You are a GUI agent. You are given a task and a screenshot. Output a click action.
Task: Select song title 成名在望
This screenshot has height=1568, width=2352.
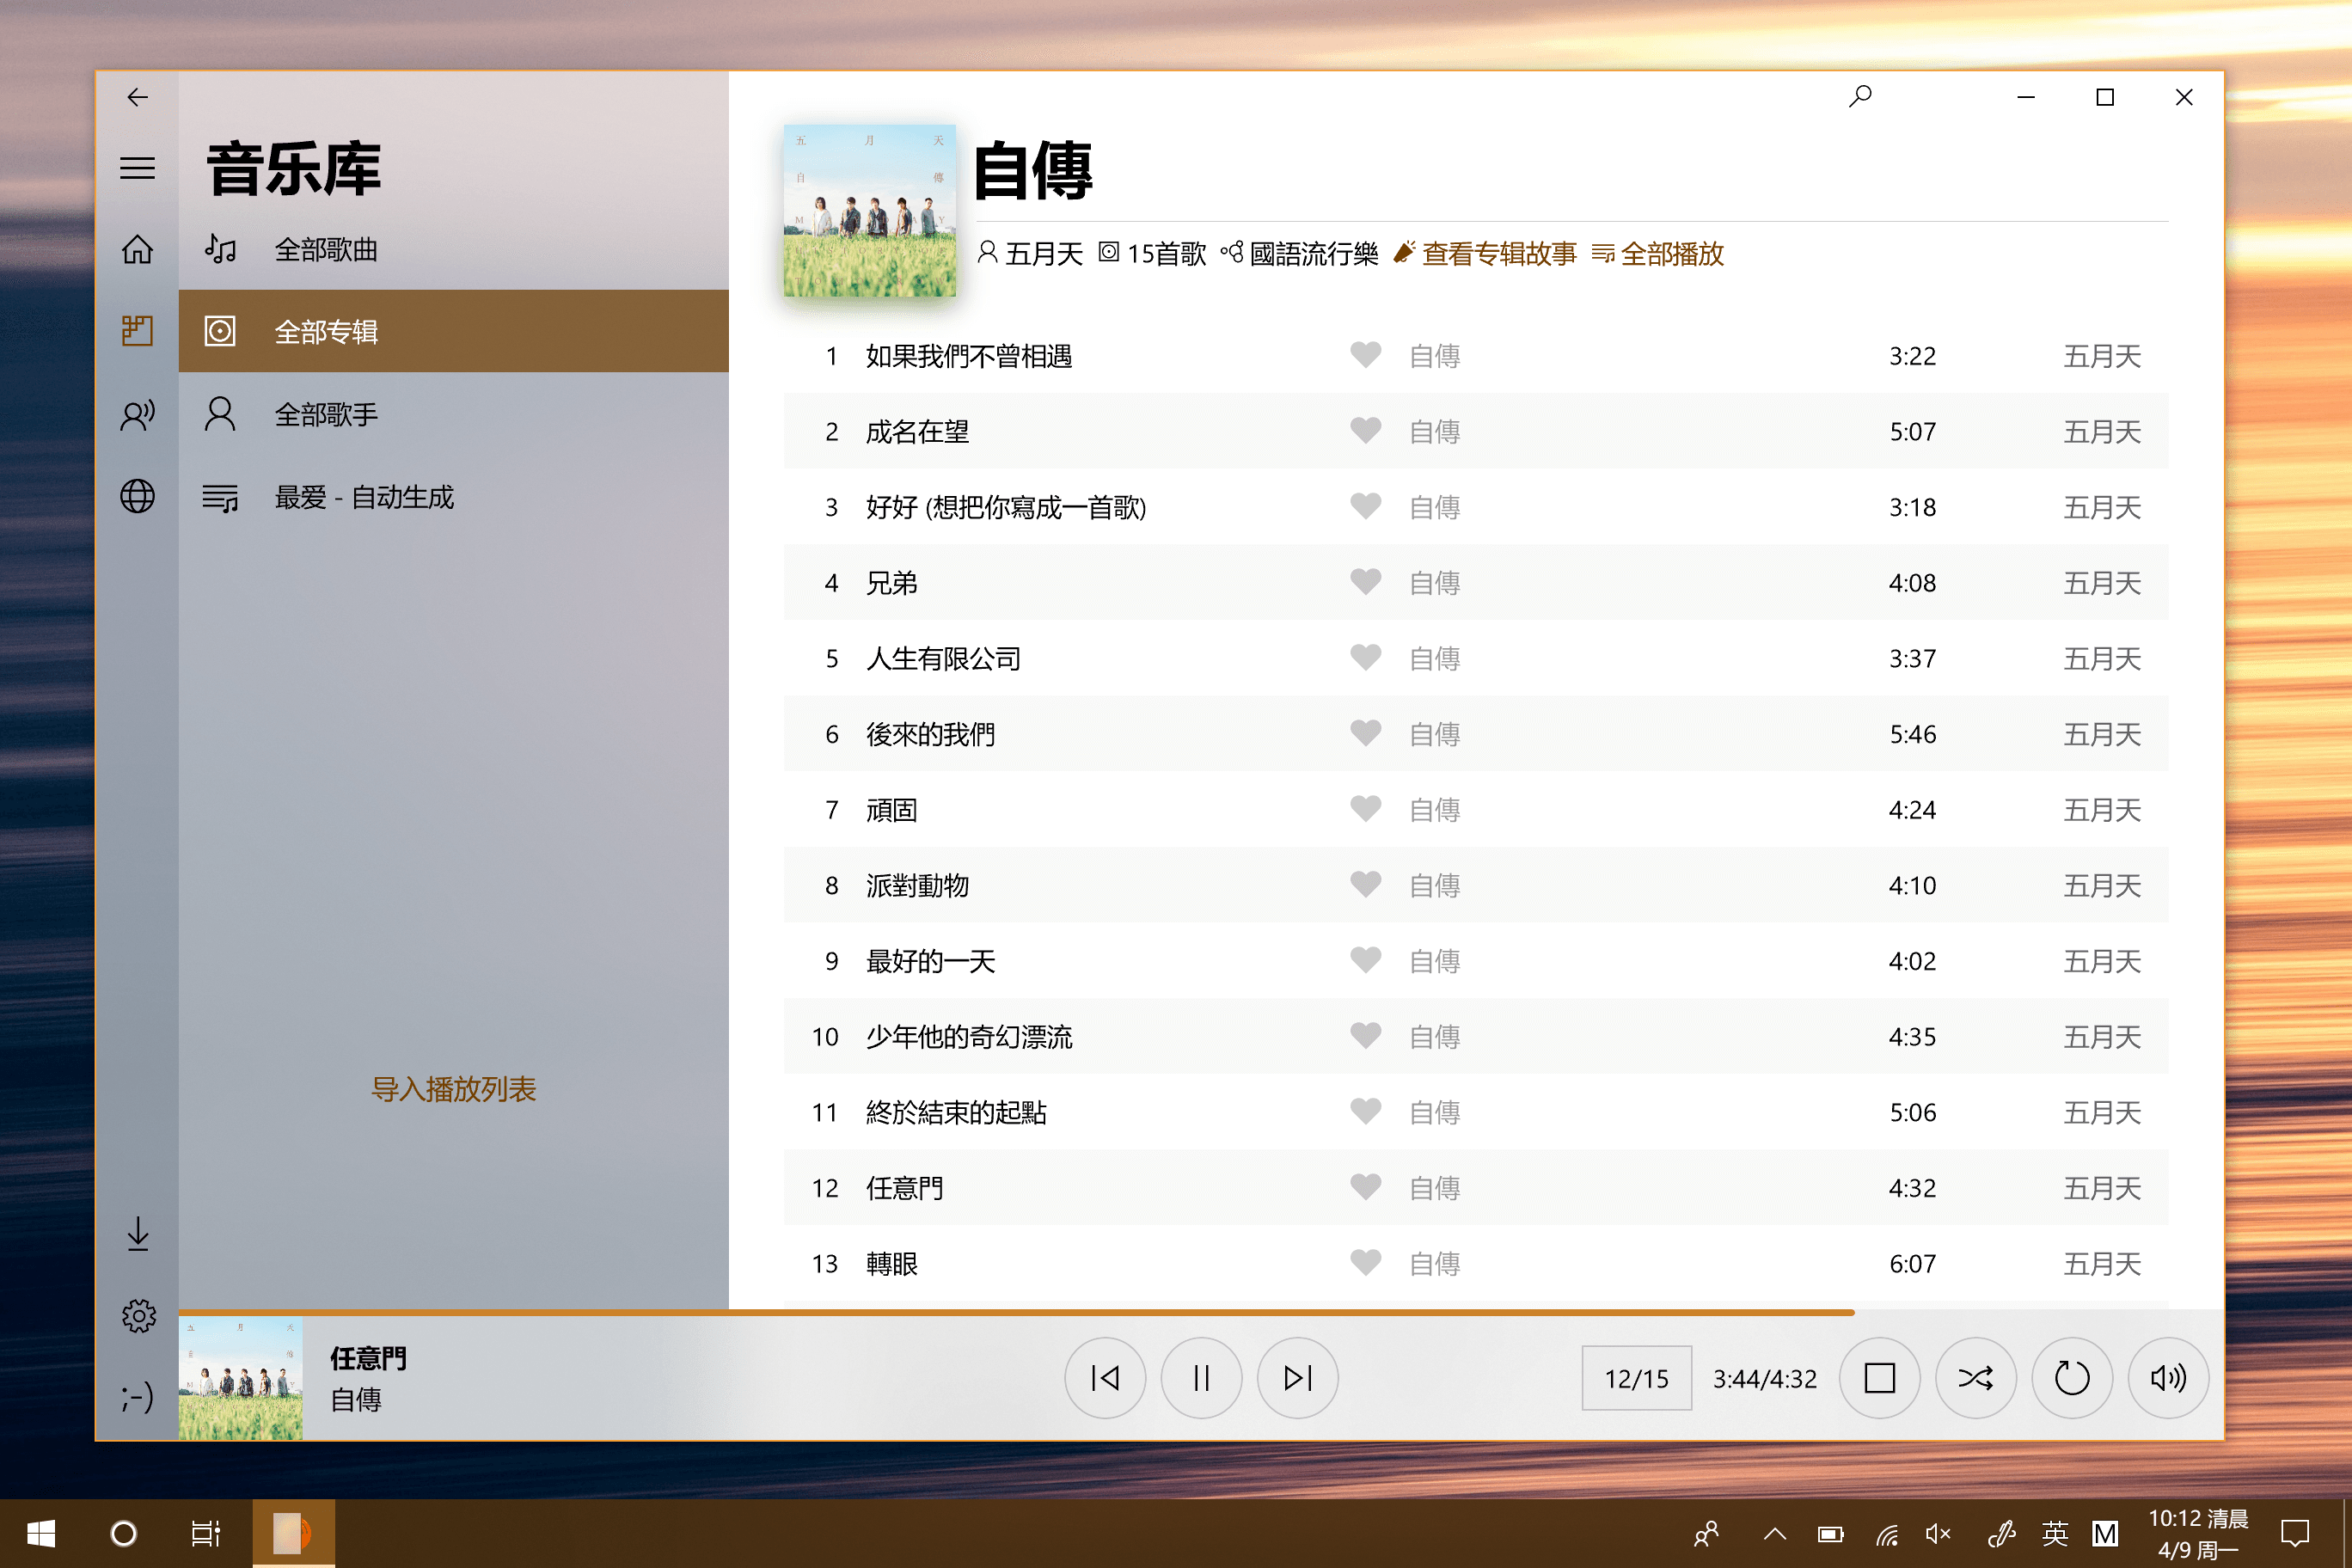pos(917,432)
